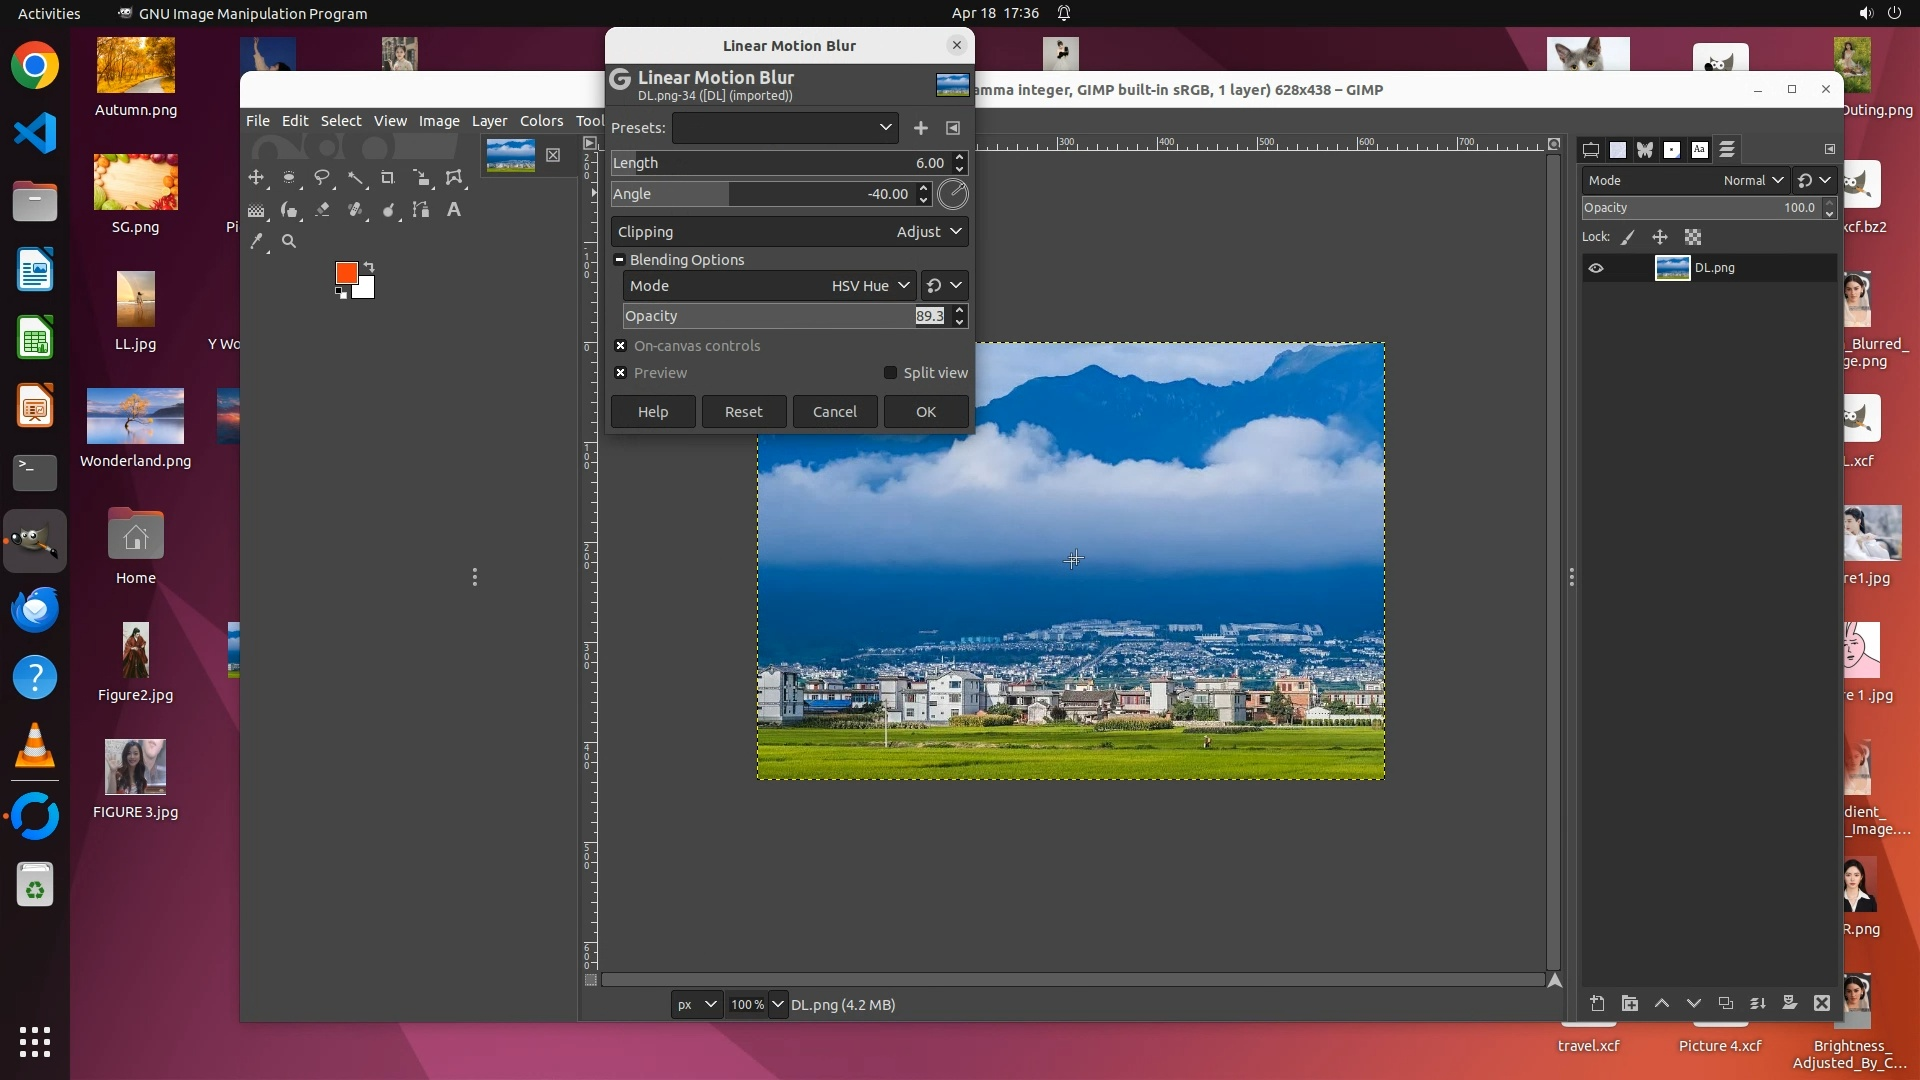Select the Eraser tool

pos(322,210)
